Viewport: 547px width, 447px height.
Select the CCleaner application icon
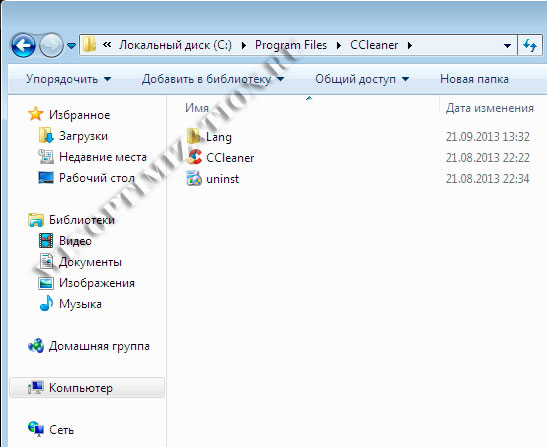click(194, 157)
